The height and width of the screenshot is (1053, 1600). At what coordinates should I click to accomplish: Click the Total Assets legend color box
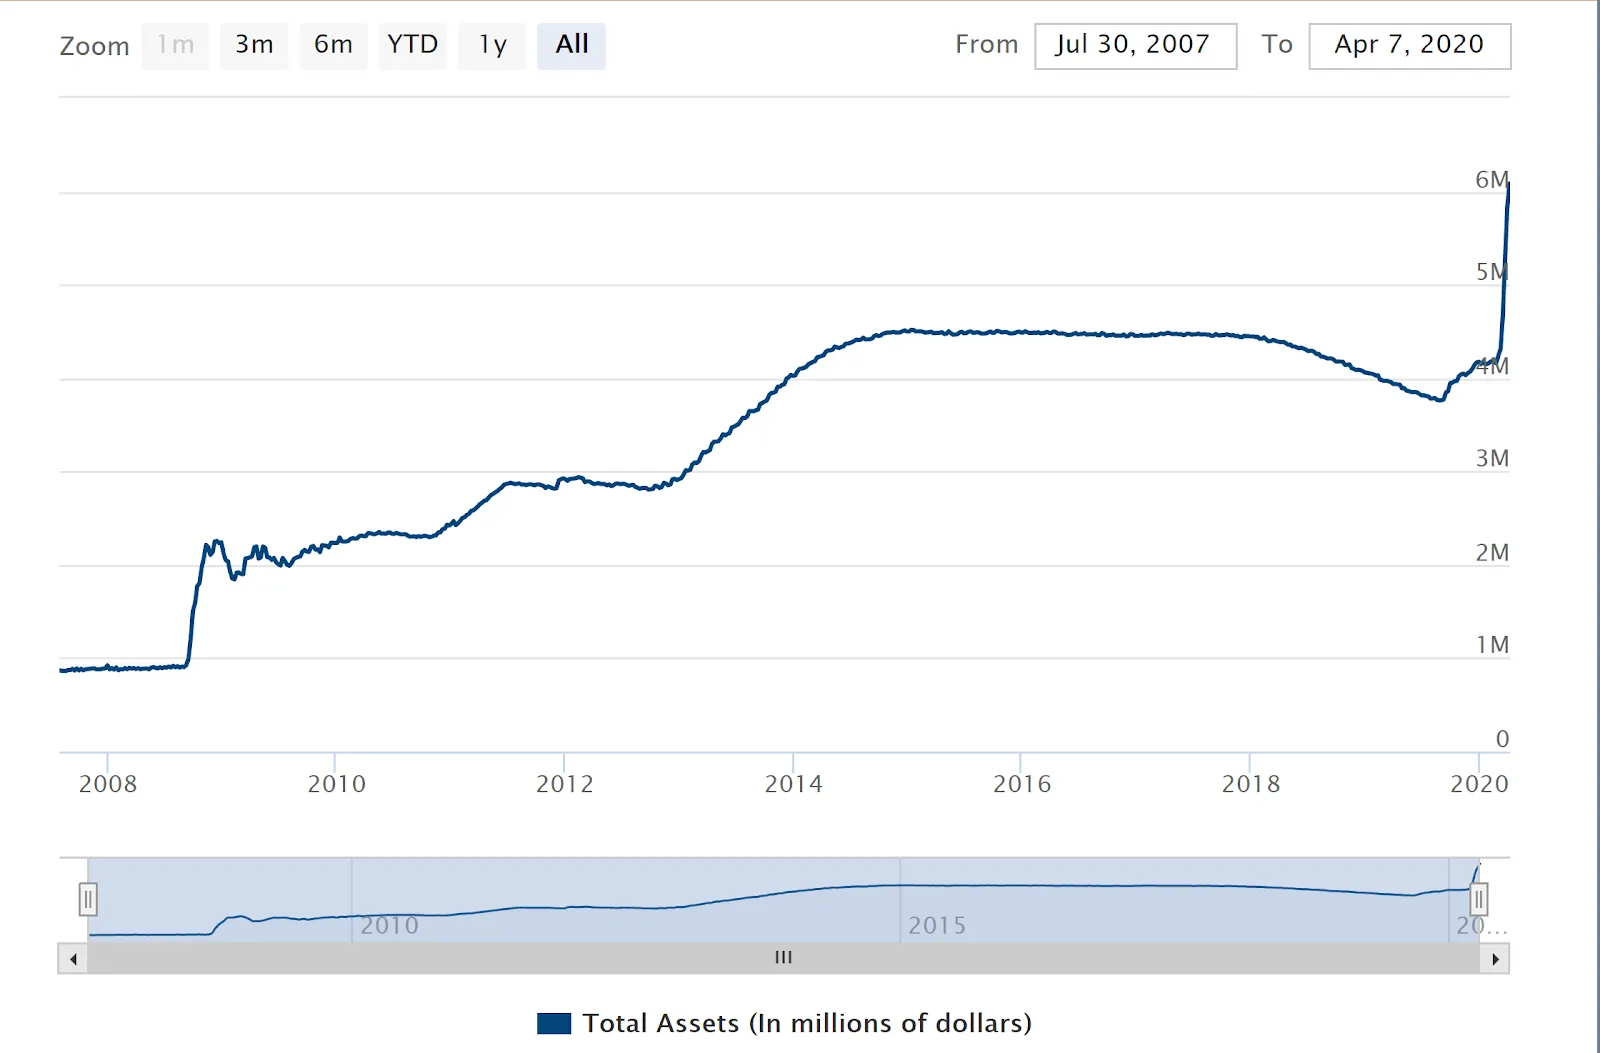coord(556,1023)
